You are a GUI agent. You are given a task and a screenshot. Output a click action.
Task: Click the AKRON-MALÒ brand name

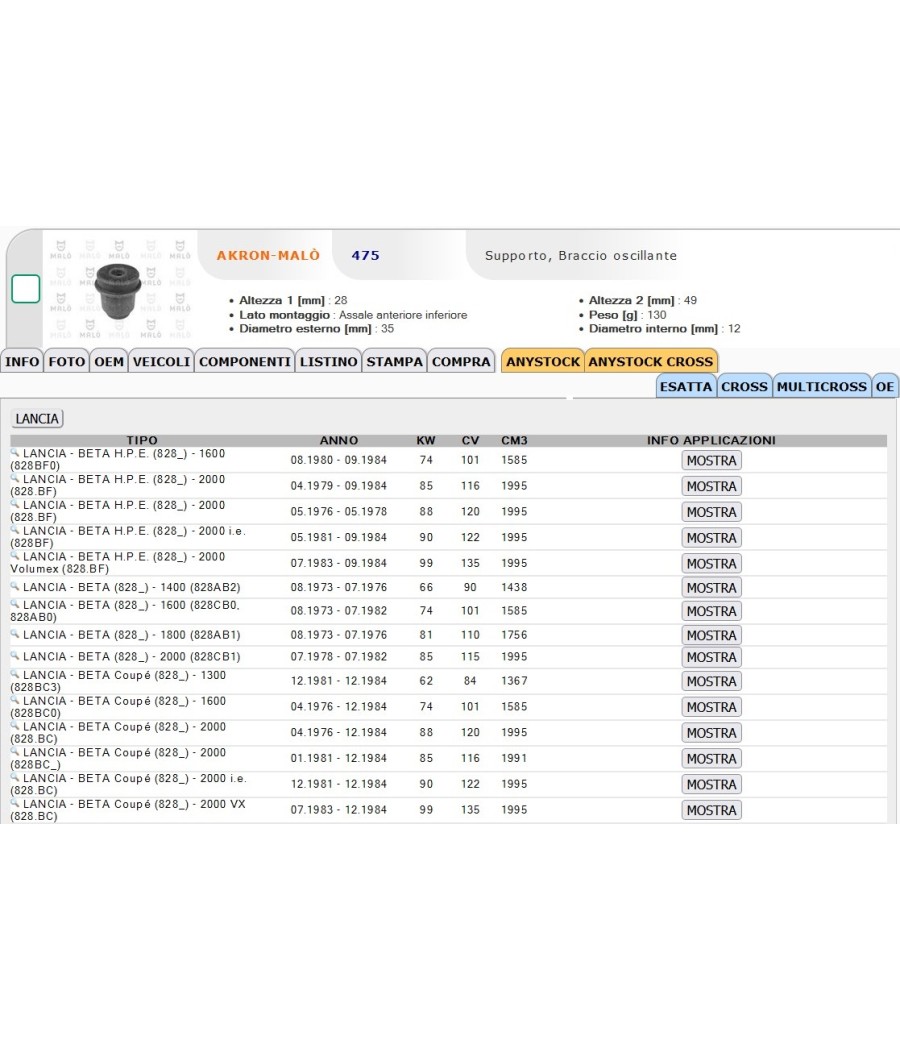click(268, 255)
